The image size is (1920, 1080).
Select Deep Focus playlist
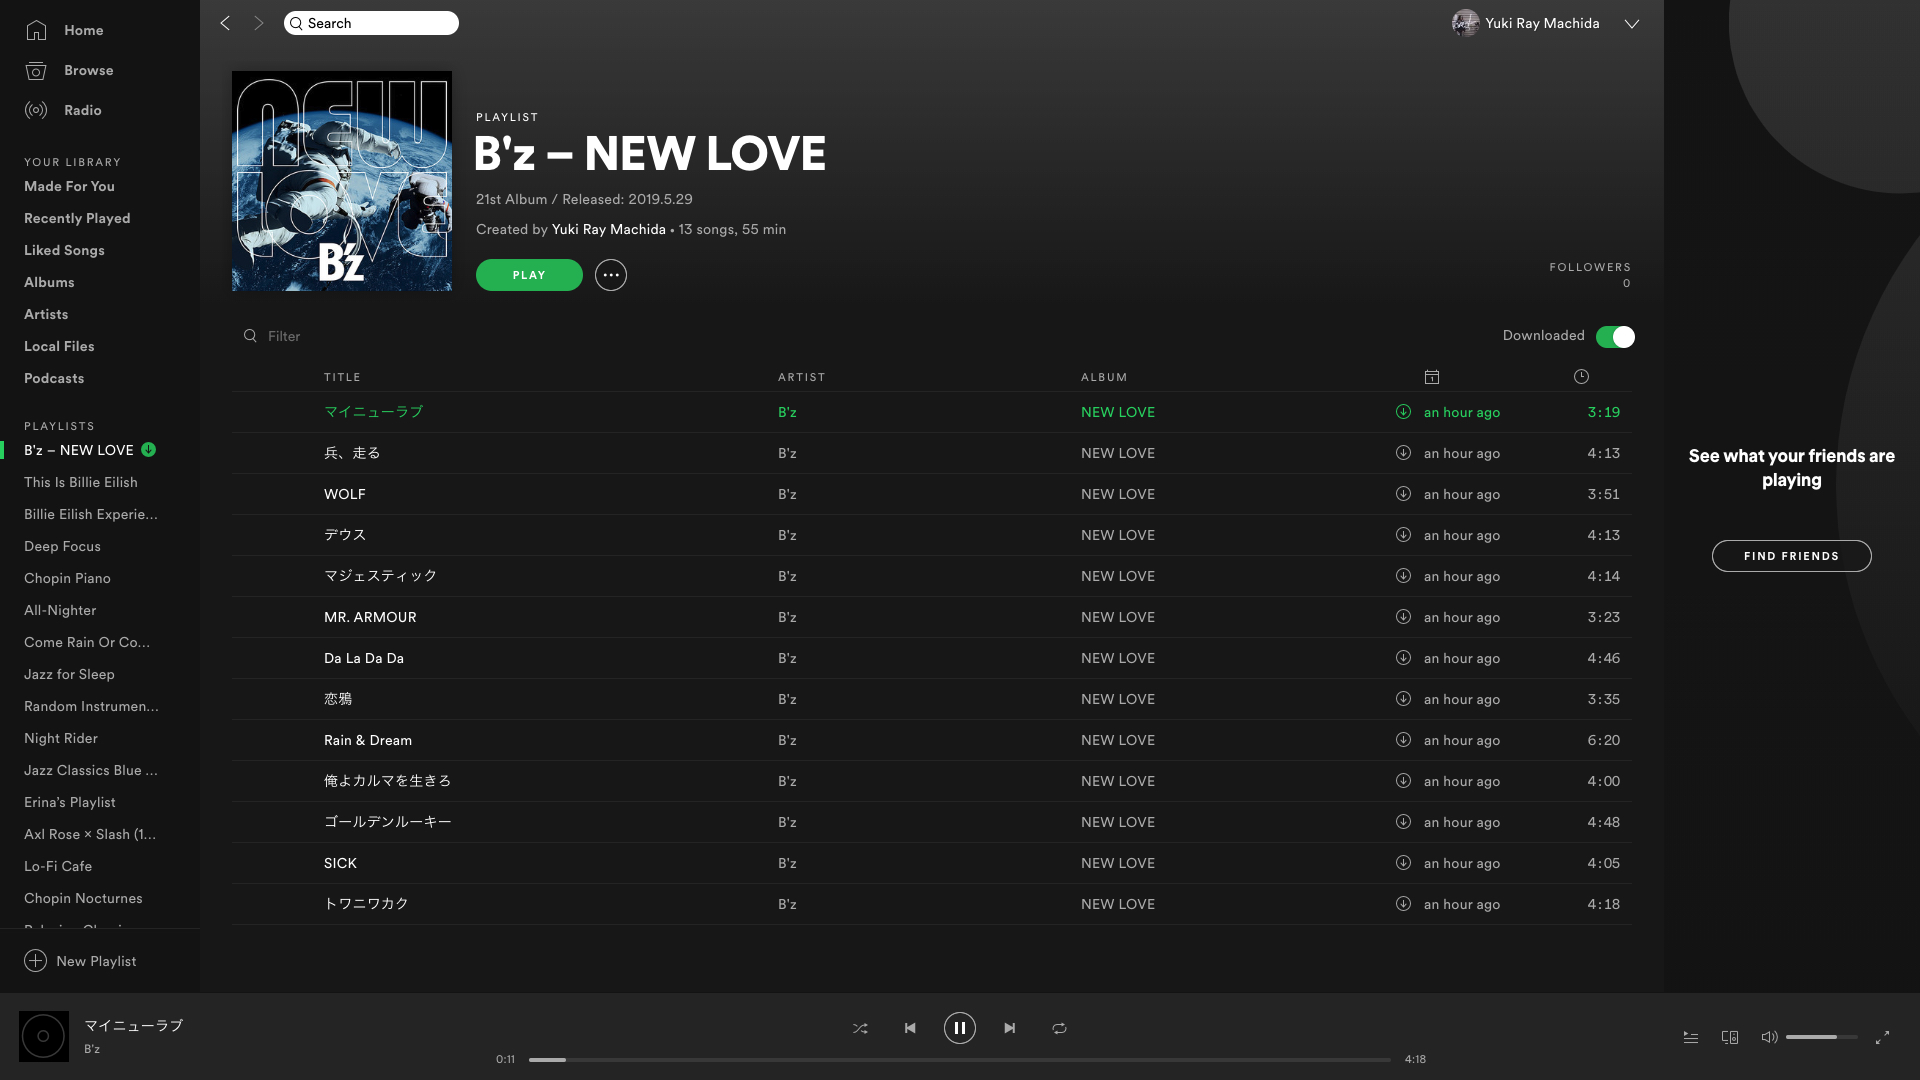point(62,546)
